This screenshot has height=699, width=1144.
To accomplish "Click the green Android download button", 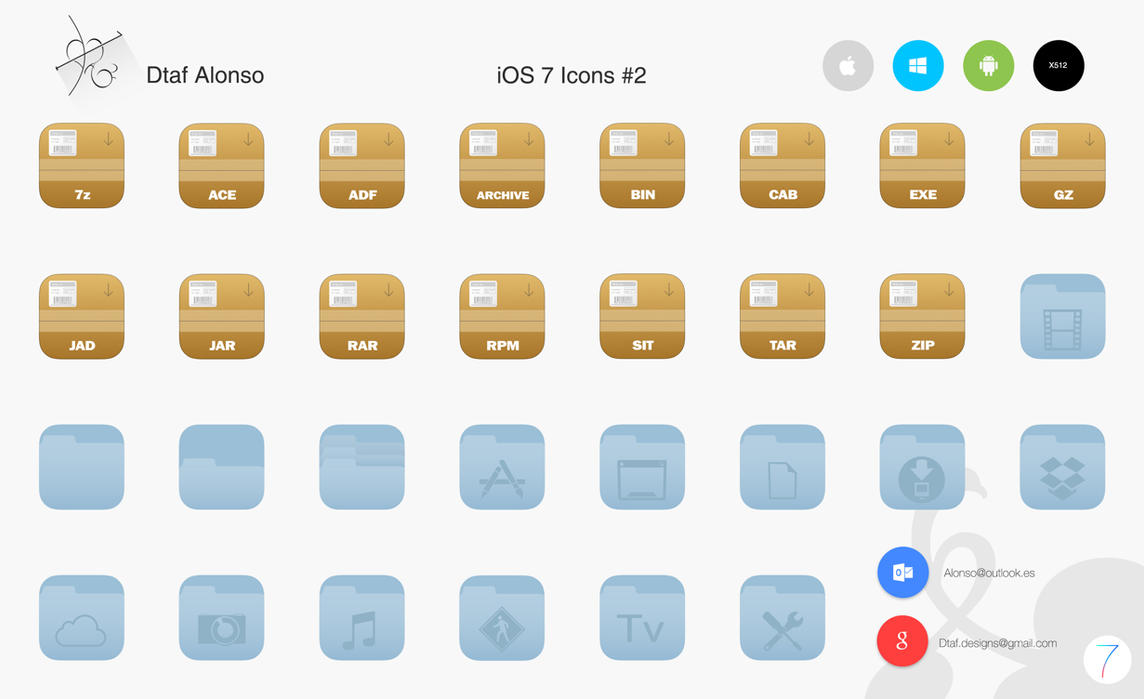I will [x=988, y=65].
